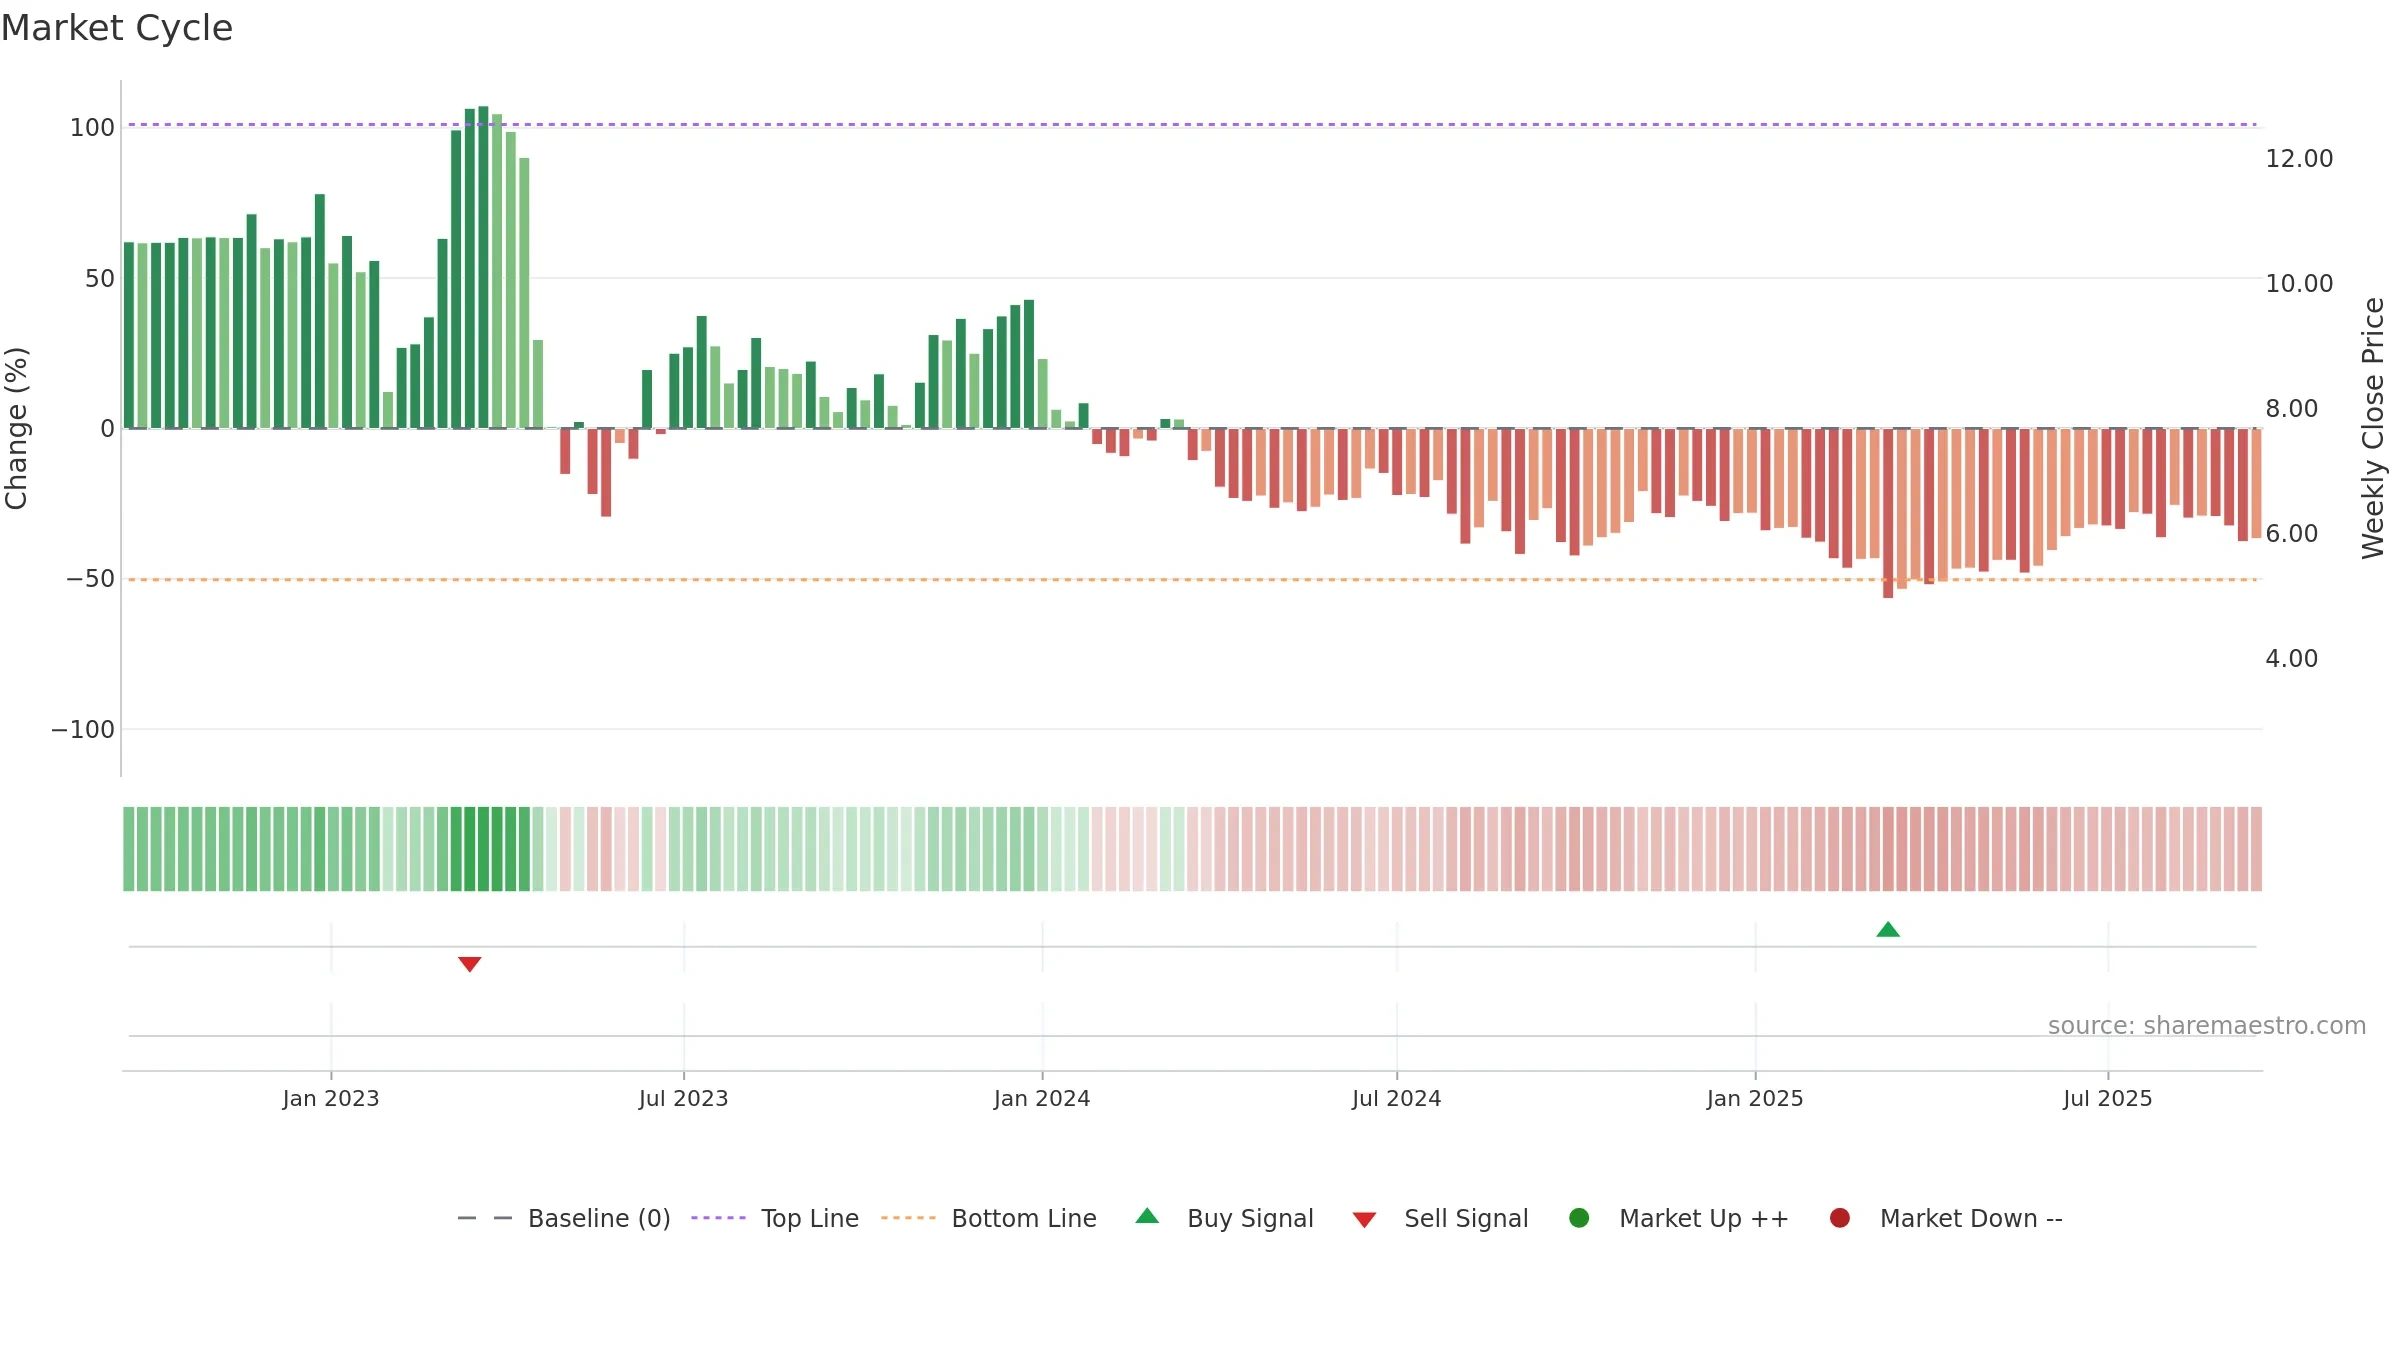This screenshot has width=2400, height=1350.
Task: Click the red triangle icon in the legend
Action: (1365, 1220)
